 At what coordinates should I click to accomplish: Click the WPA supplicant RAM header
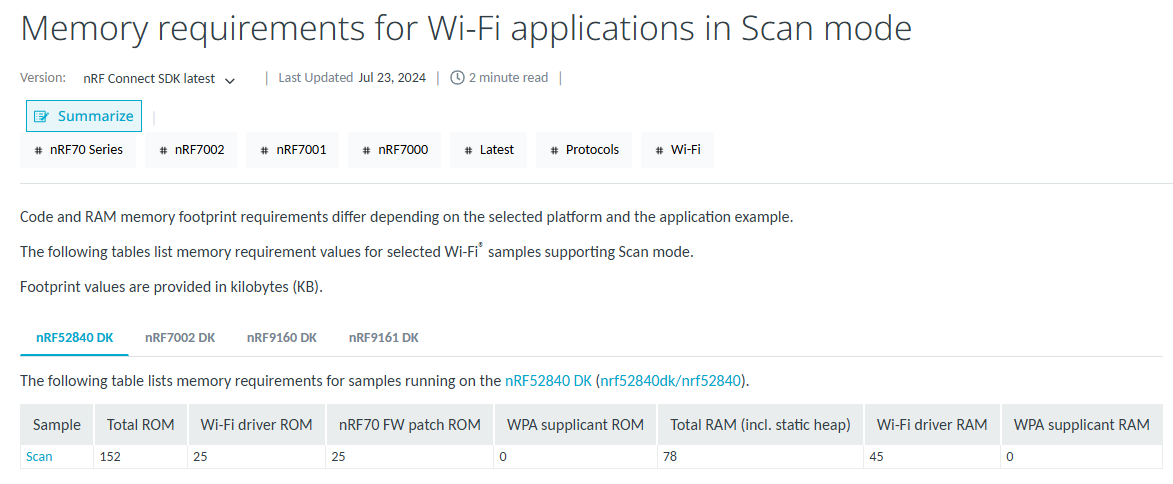[x=1082, y=425]
